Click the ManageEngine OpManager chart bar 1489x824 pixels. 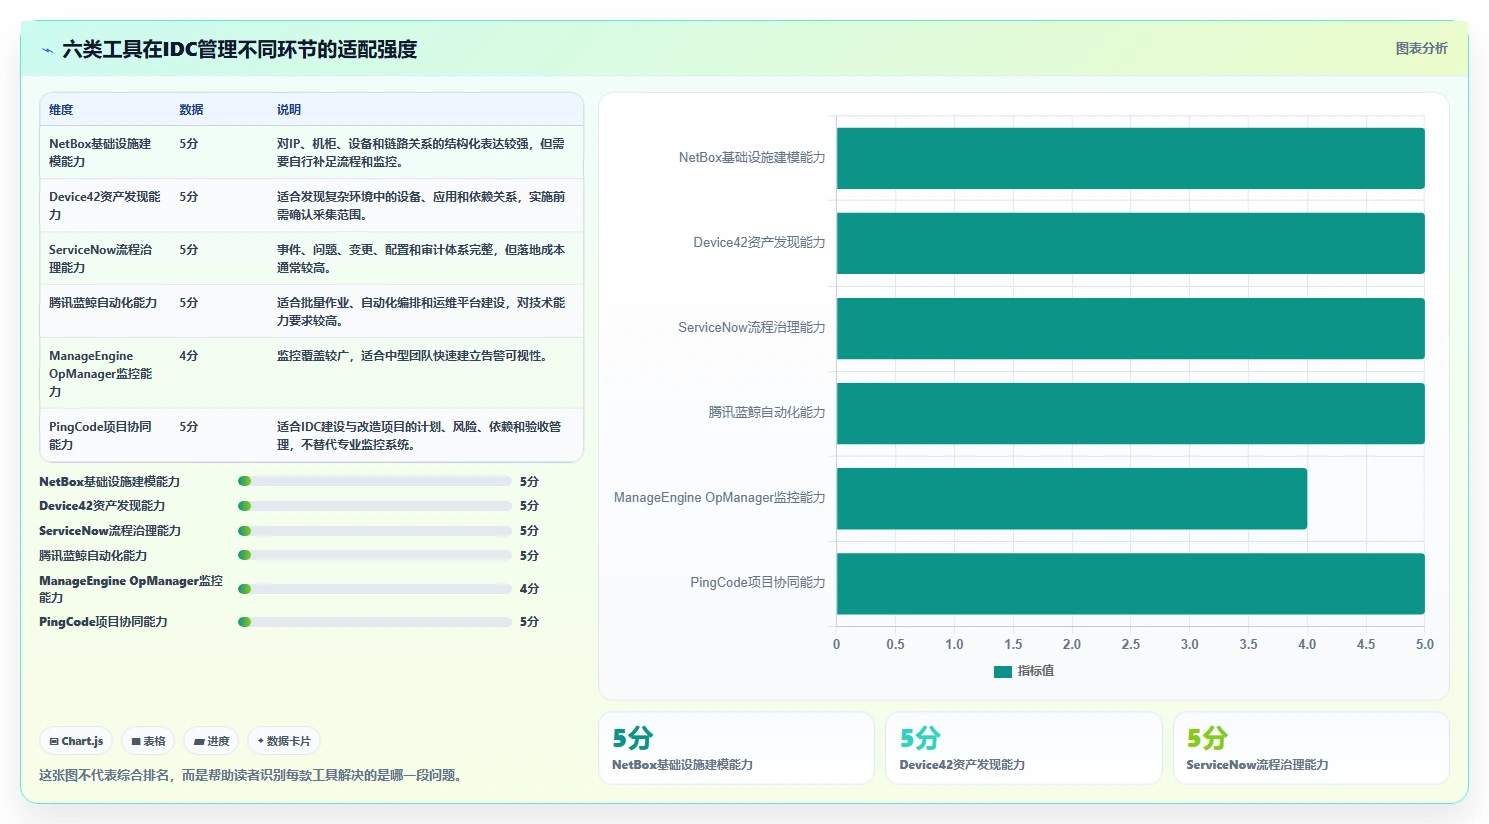1072,498
